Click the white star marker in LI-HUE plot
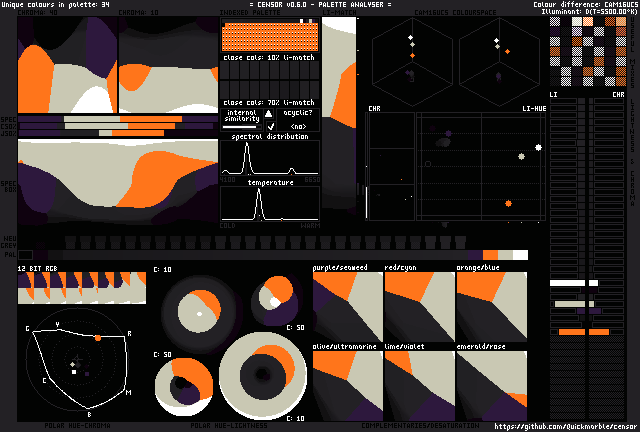 [x=539, y=147]
